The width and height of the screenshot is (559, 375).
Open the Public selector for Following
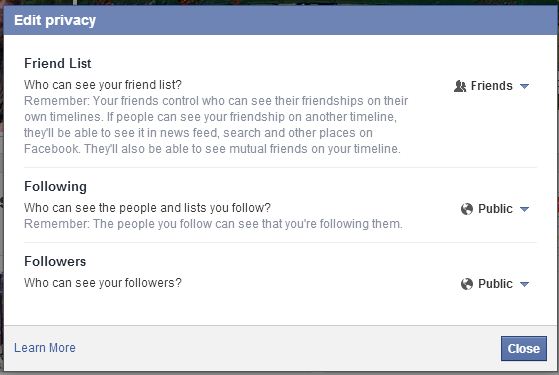[495, 209]
